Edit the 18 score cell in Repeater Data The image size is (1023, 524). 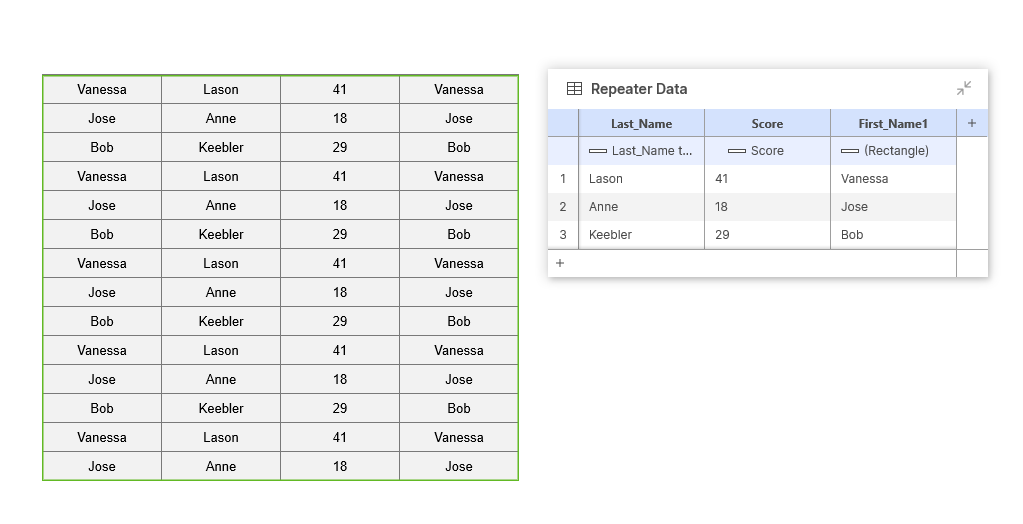pyautogui.click(x=767, y=207)
